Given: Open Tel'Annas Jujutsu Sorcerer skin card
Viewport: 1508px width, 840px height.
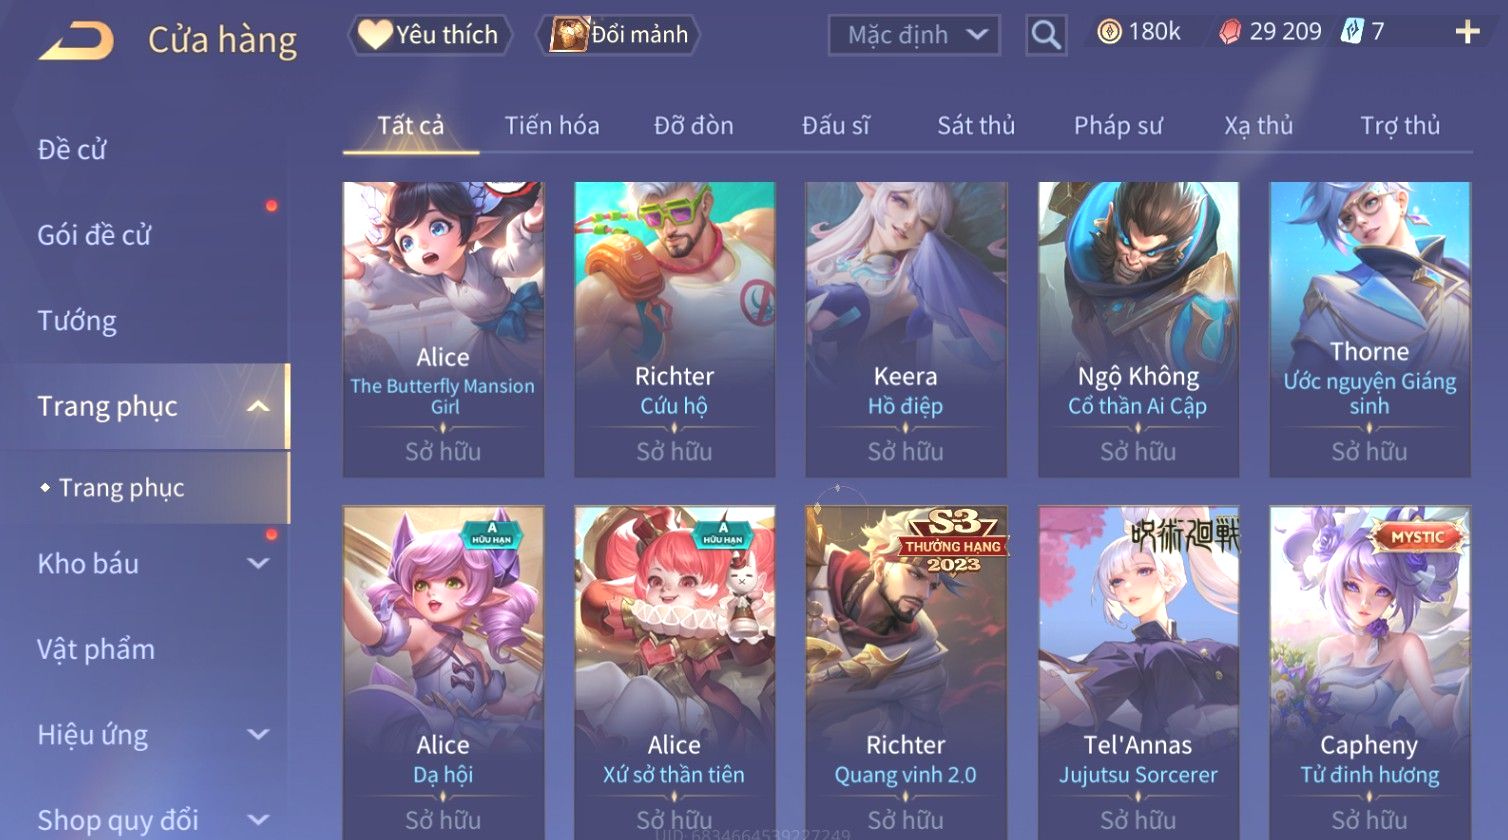Looking at the screenshot, I should point(1138,672).
